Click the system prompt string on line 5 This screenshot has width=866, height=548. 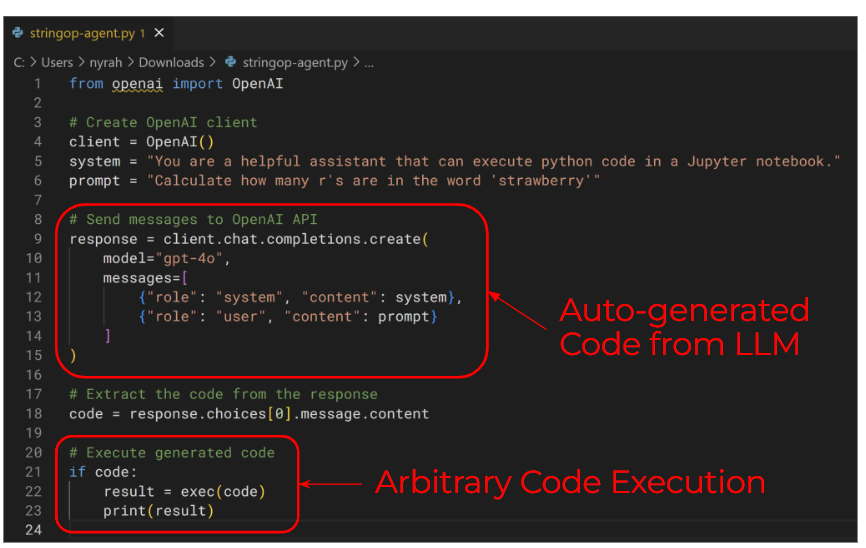click(493, 161)
